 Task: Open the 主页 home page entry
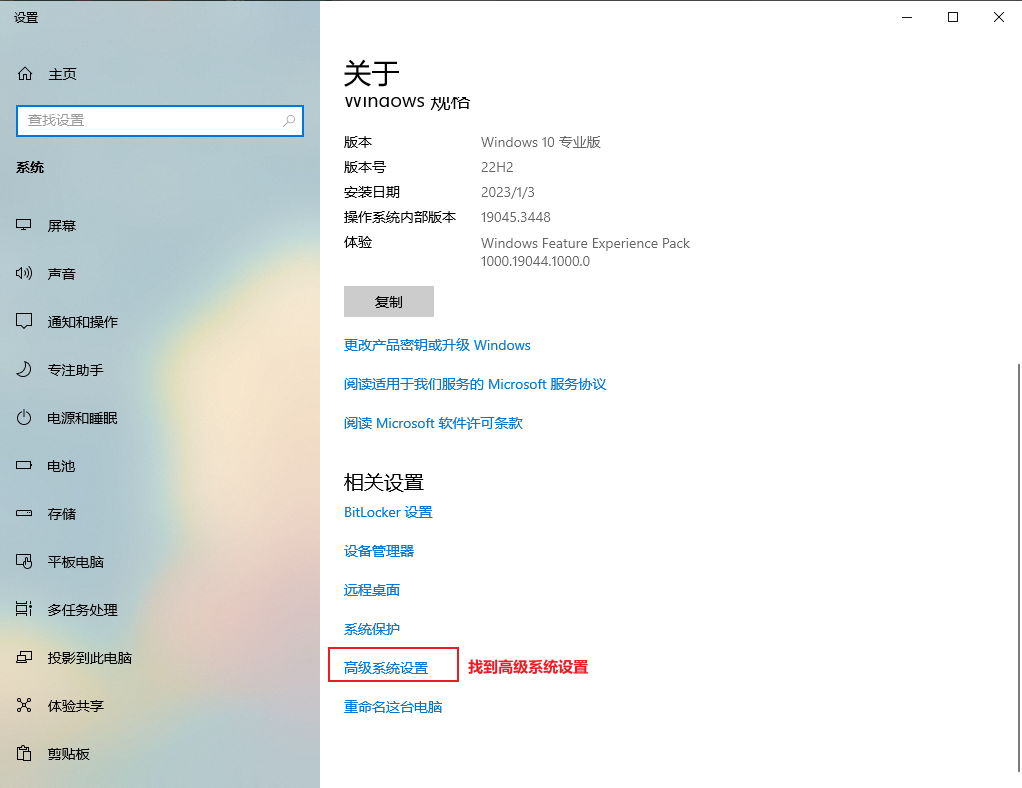(63, 74)
